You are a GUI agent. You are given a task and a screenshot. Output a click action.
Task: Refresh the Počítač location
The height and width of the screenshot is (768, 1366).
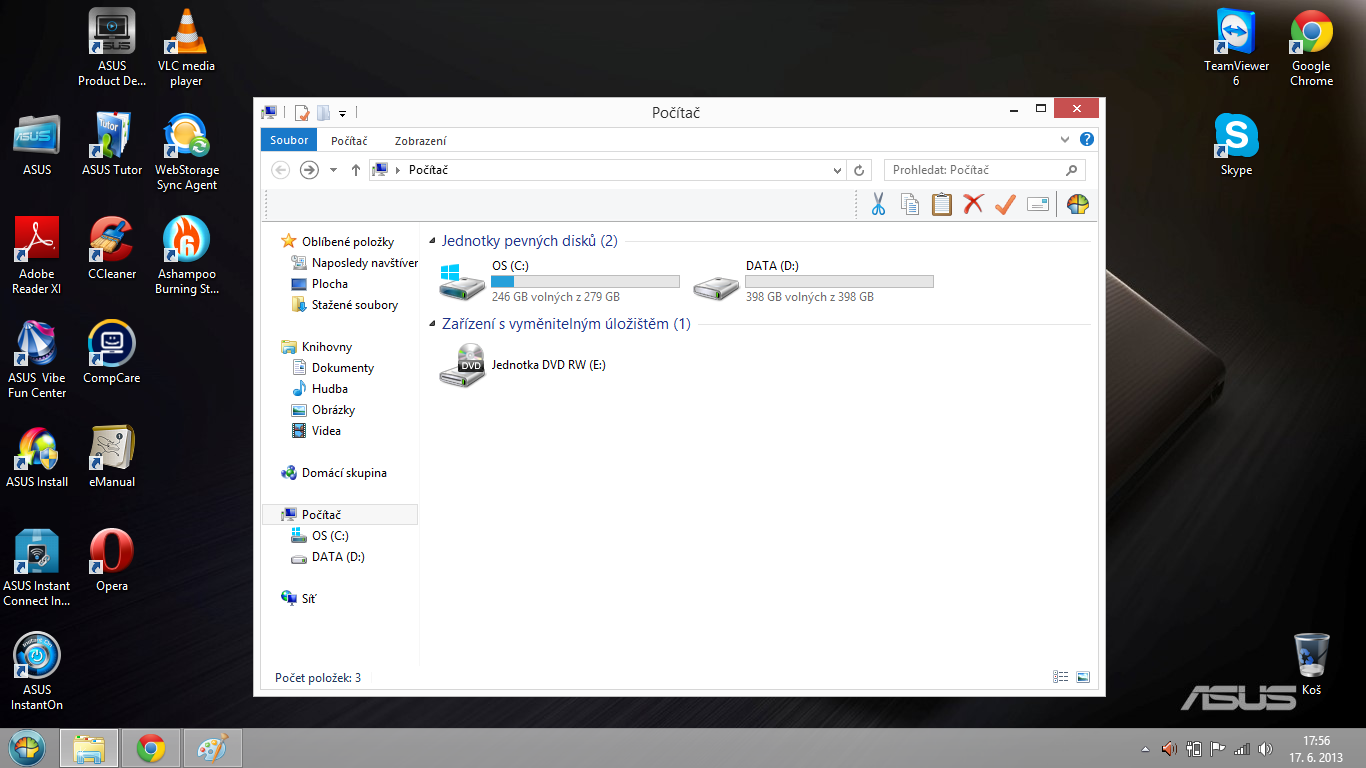(x=860, y=170)
